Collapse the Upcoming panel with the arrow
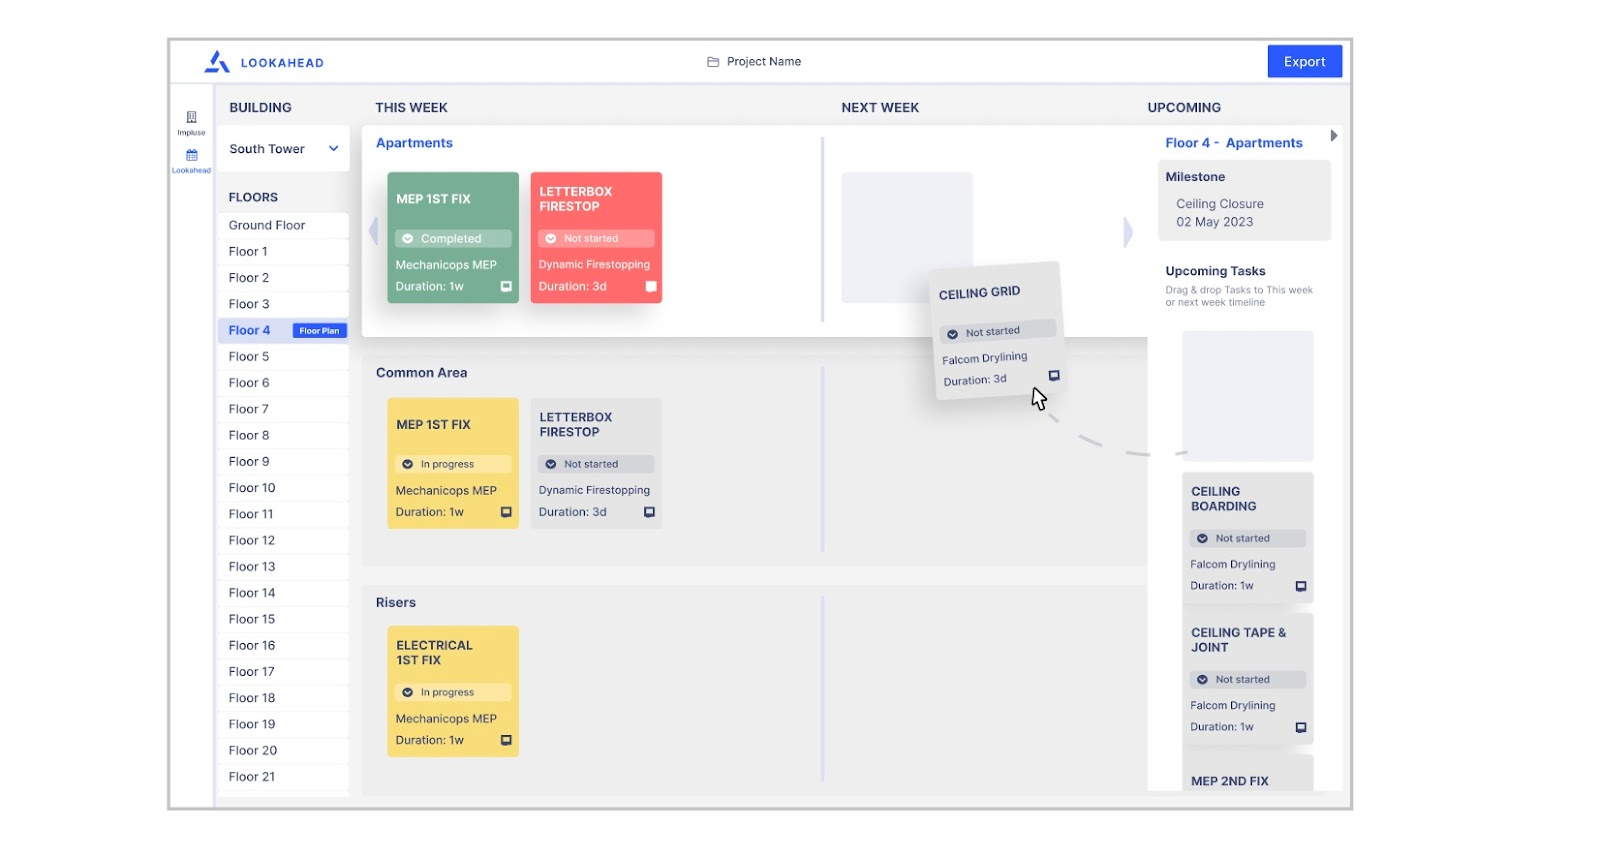 [x=1334, y=136]
